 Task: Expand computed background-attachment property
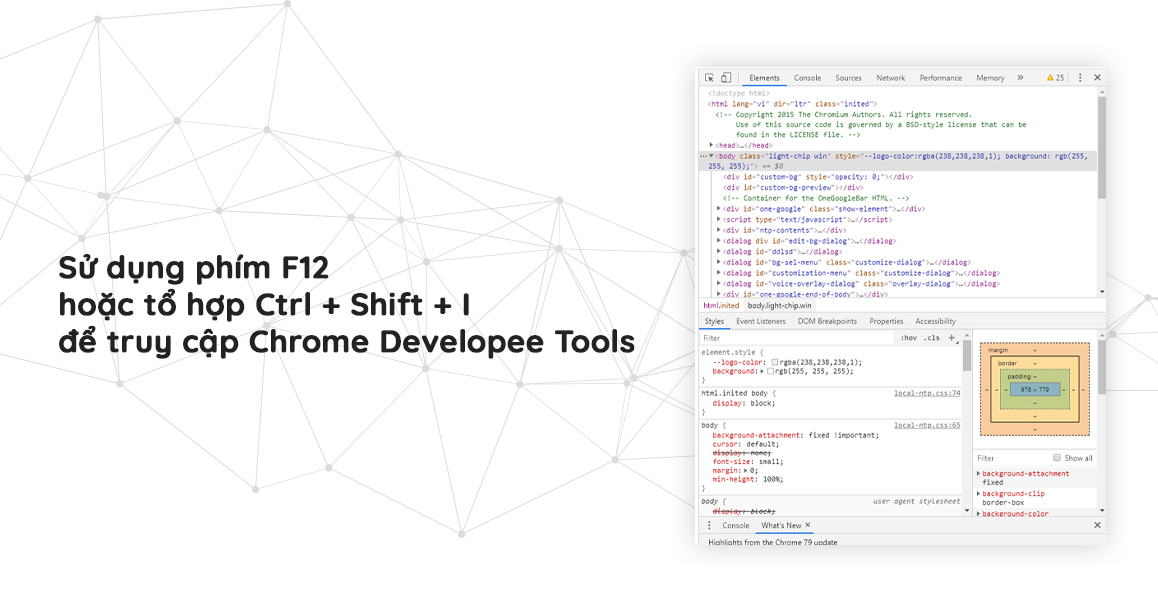[979, 474]
